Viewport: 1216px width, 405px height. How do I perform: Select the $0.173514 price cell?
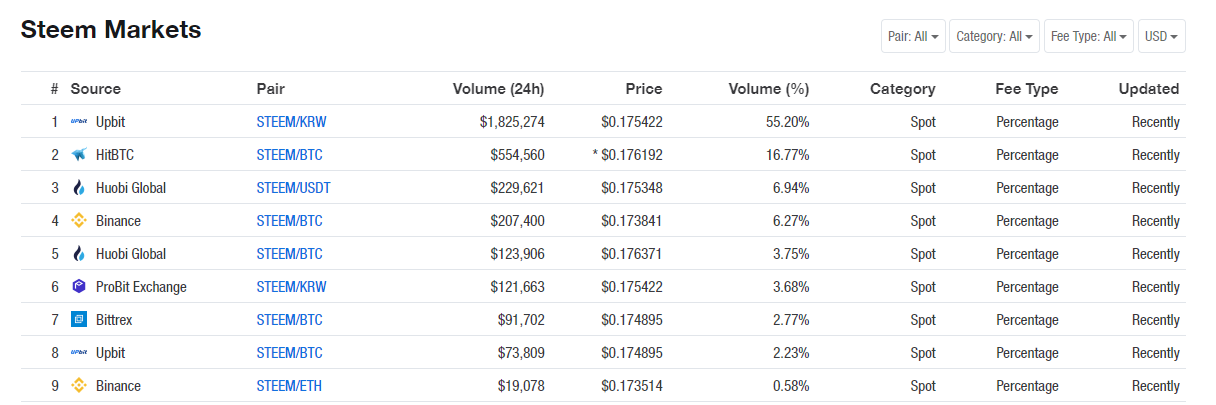[632, 386]
